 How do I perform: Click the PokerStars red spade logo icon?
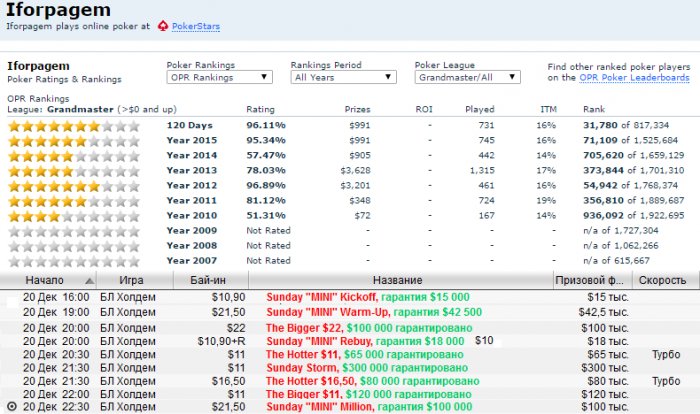click(x=163, y=26)
